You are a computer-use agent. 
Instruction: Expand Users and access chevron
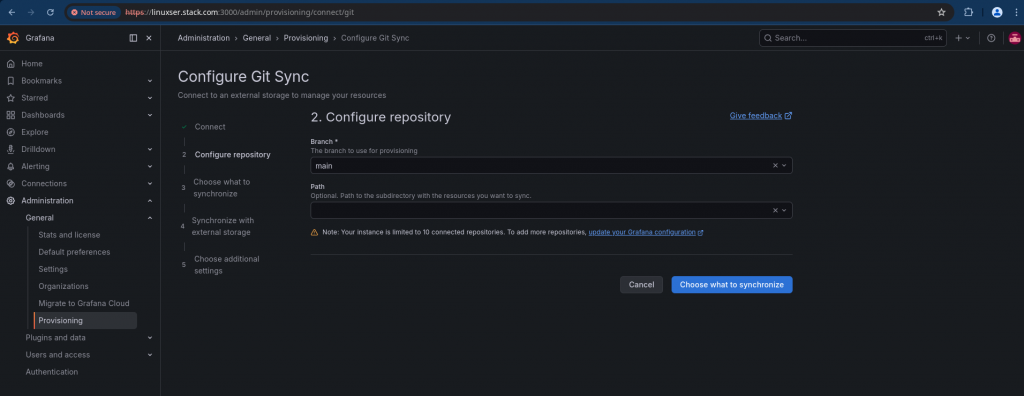(x=150, y=355)
